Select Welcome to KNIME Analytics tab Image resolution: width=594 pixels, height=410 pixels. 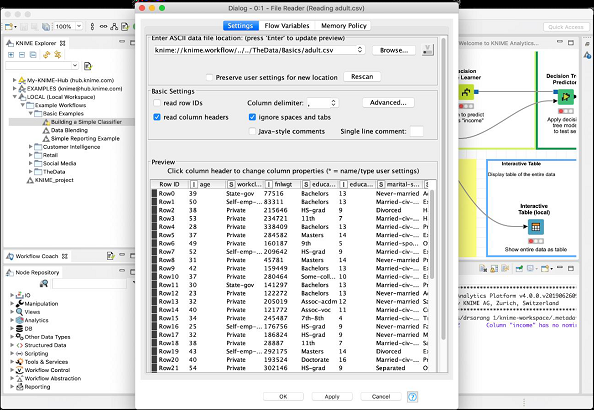499,43
